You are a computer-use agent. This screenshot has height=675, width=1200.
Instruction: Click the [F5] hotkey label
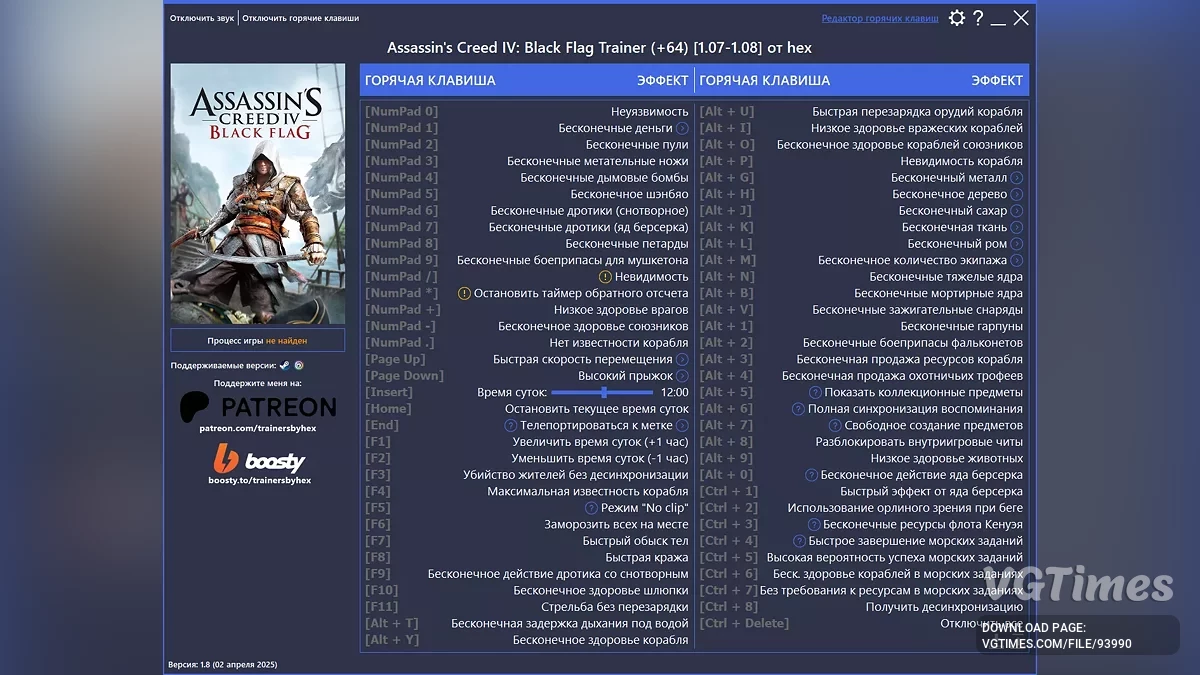click(x=378, y=508)
